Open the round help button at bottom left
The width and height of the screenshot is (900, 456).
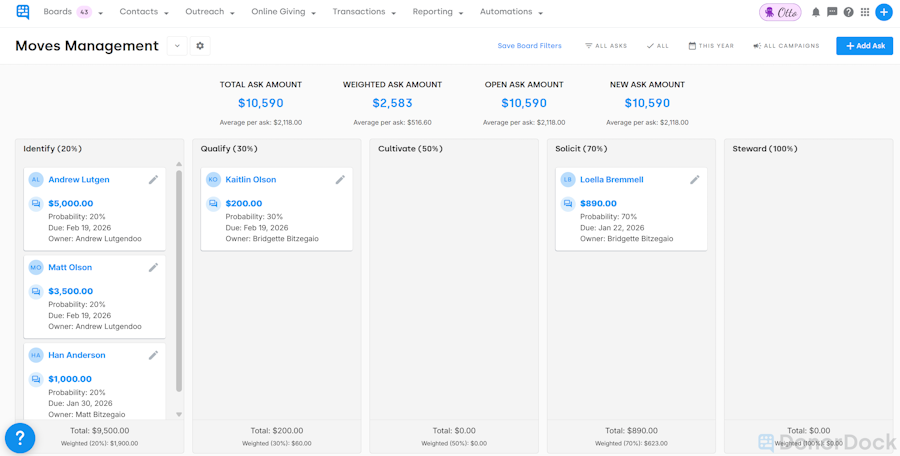tap(20, 439)
